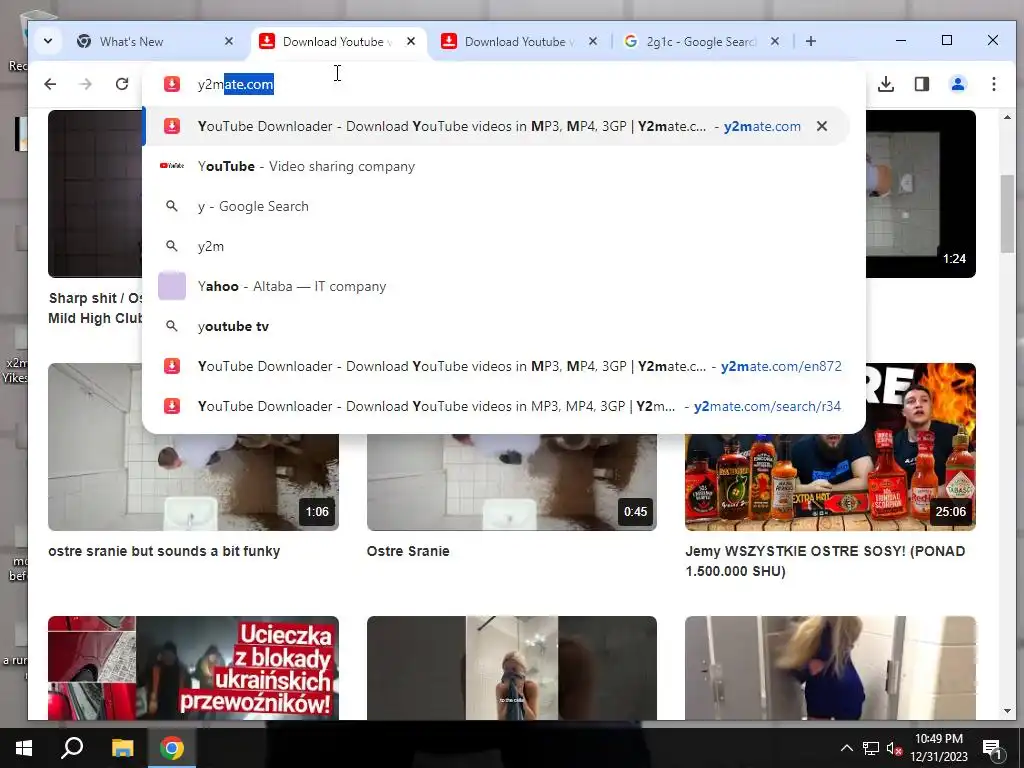Open Windows taskbar search
This screenshot has height=768, width=1024.
[x=72, y=748]
